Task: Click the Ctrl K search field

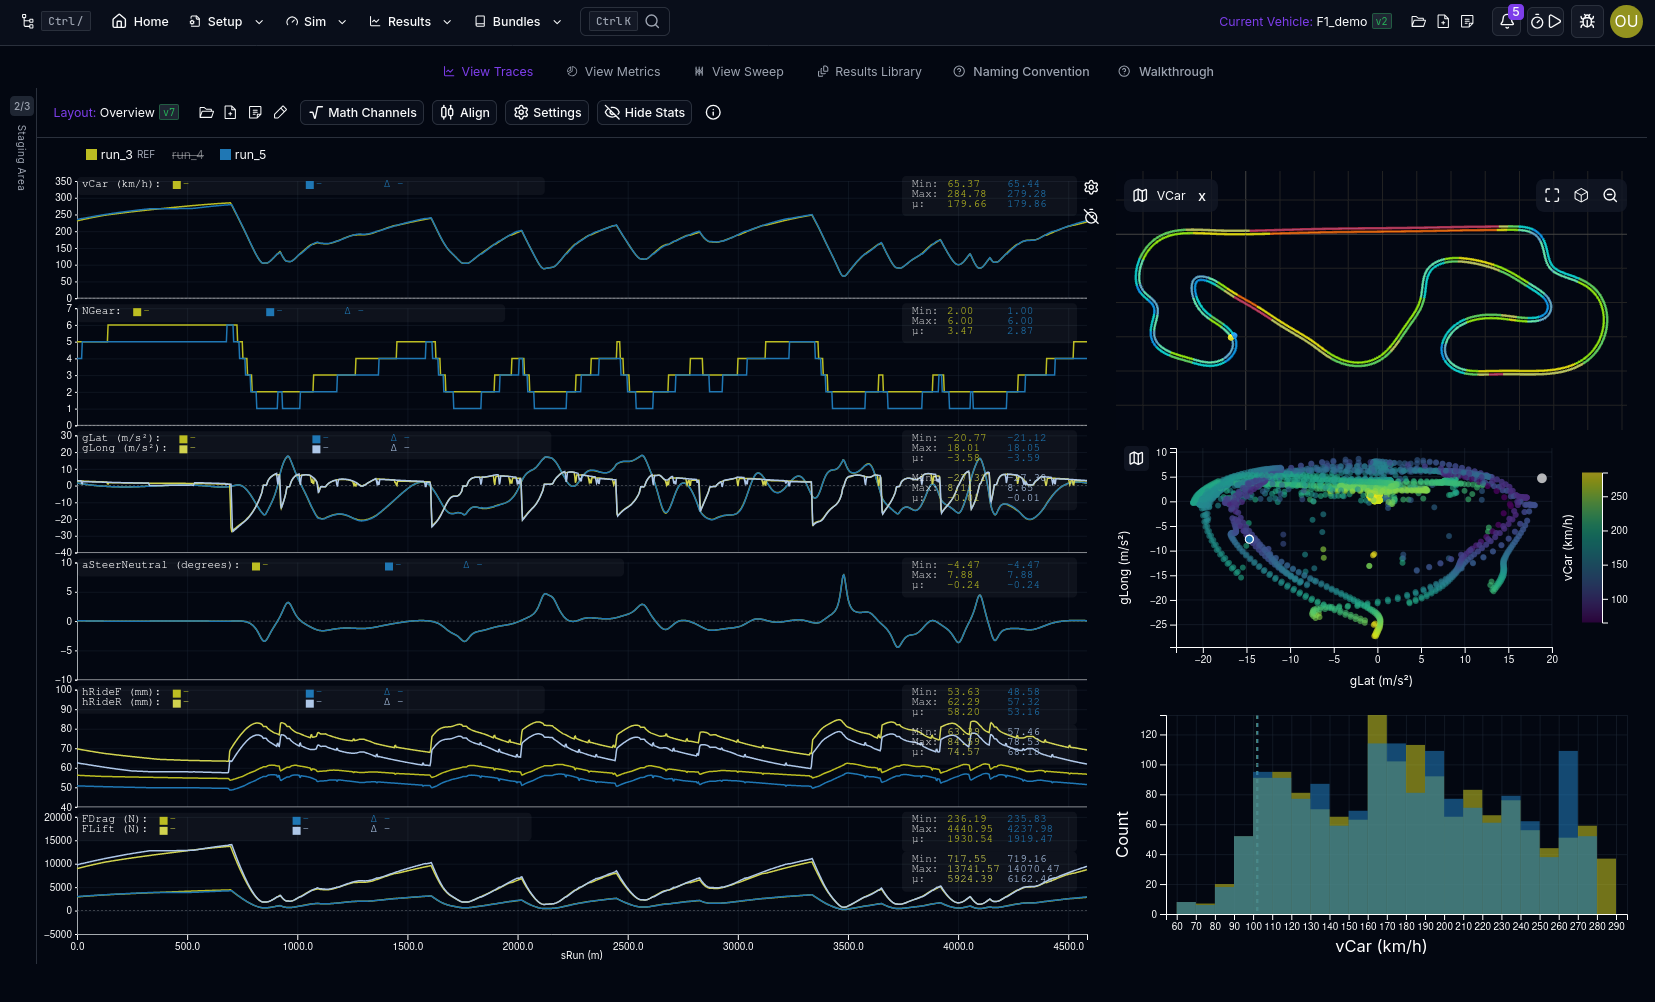Action: 627,21
